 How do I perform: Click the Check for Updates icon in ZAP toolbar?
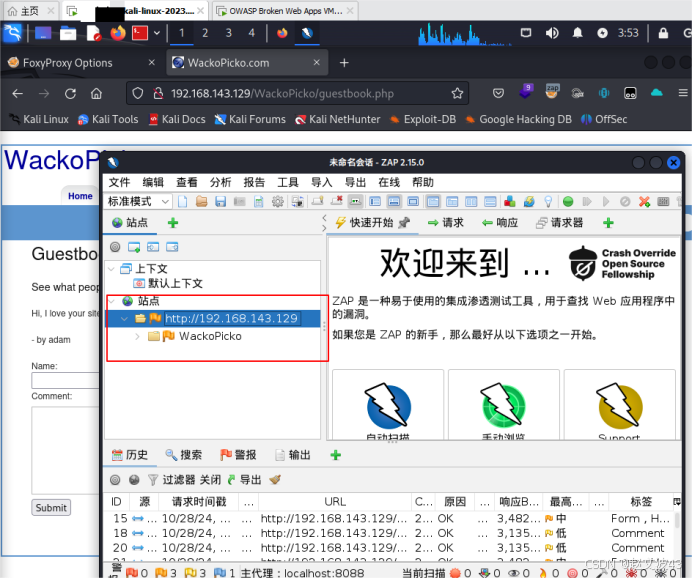click(x=529, y=202)
